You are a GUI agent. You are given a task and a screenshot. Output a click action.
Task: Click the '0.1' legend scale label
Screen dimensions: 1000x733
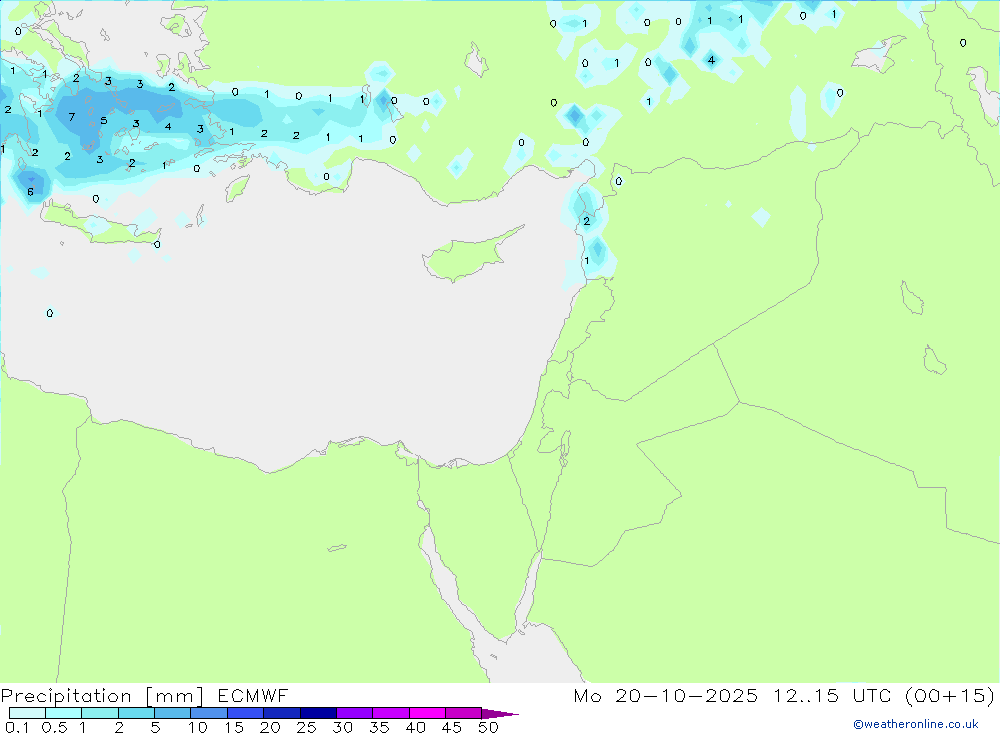[x=17, y=727]
